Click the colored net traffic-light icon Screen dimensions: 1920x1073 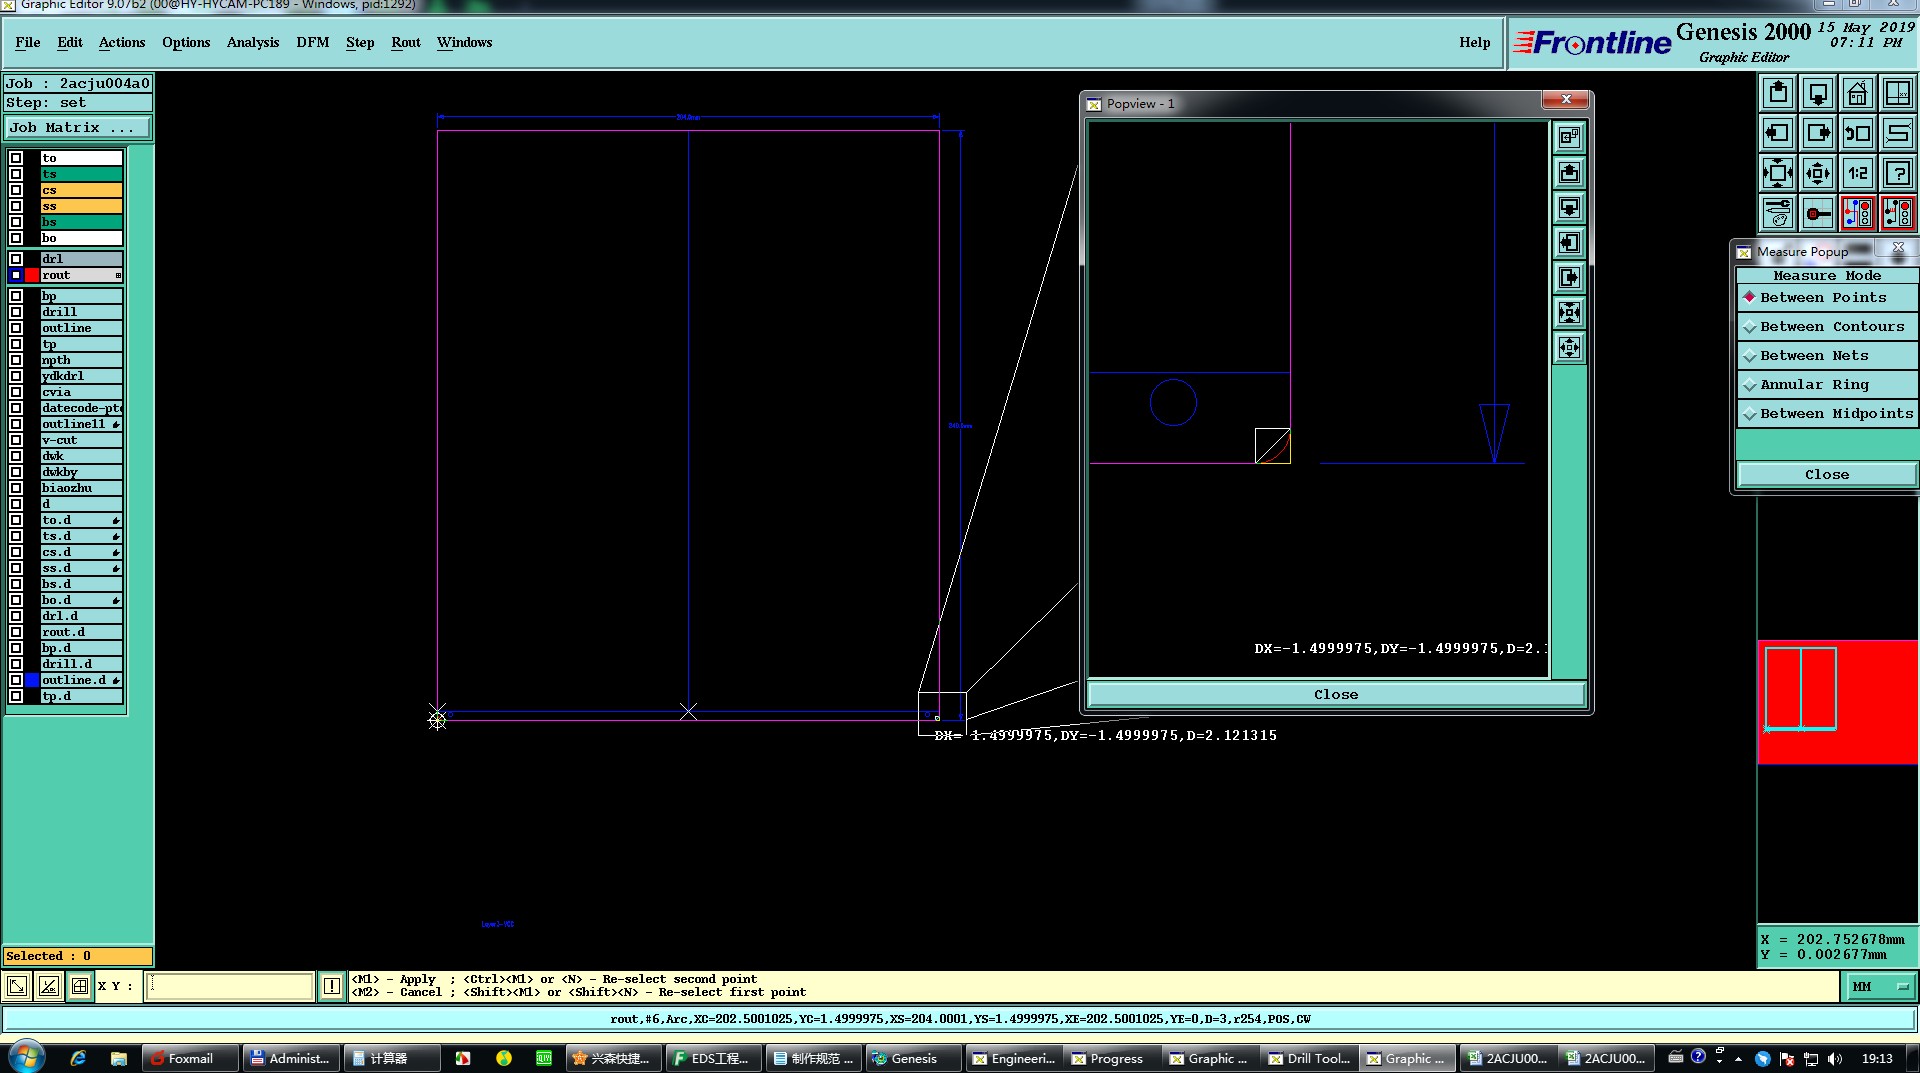point(1858,213)
